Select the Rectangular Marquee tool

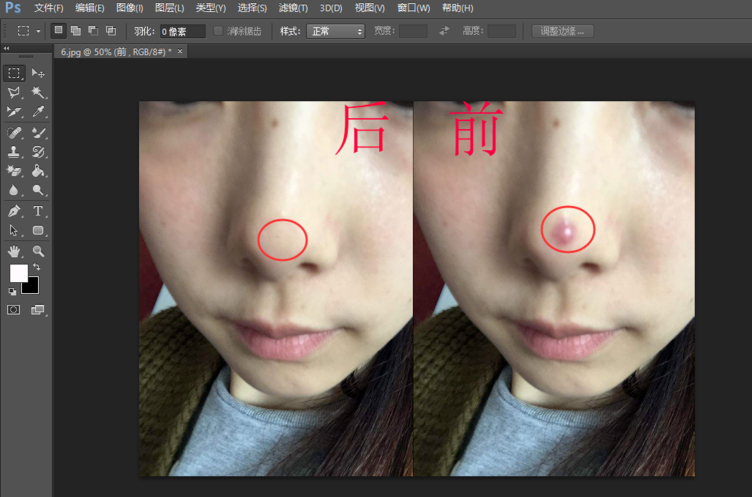(x=14, y=73)
